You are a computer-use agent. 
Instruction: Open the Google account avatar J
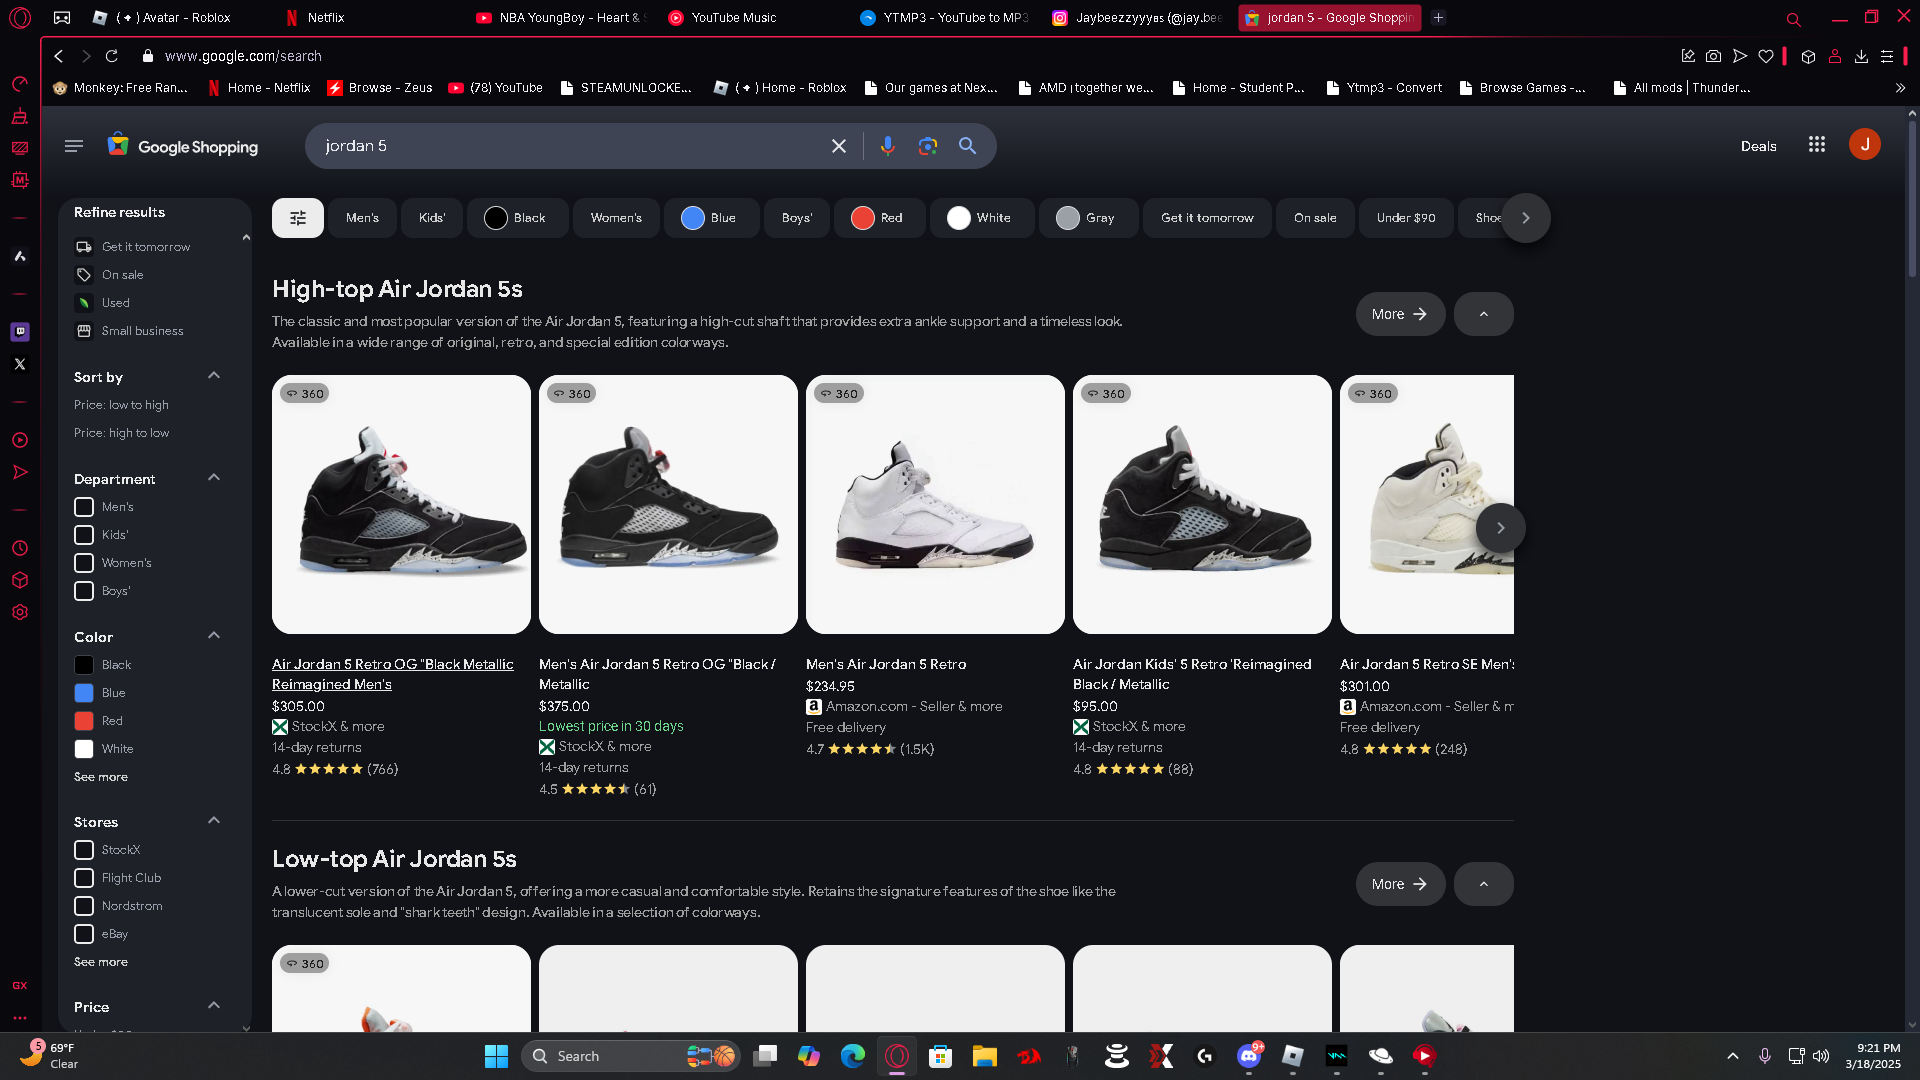pyautogui.click(x=1865, y=145)
